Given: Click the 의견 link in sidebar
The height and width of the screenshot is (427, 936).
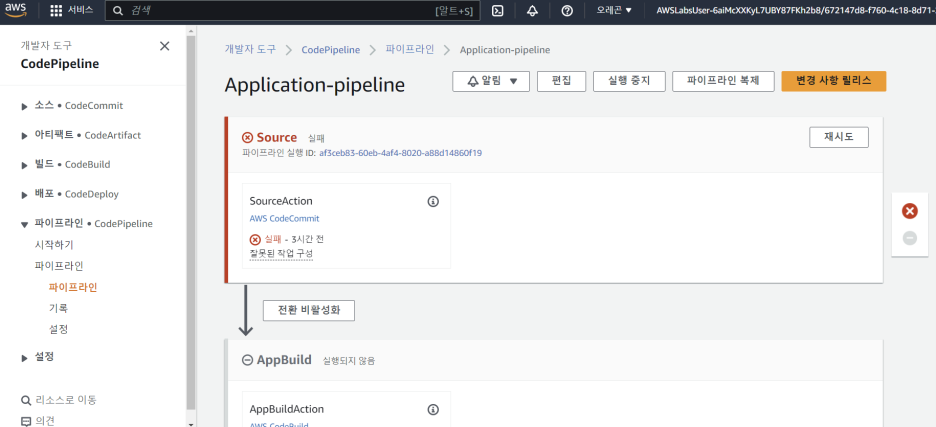Looking at the screenshot, I should pos(45,421).
